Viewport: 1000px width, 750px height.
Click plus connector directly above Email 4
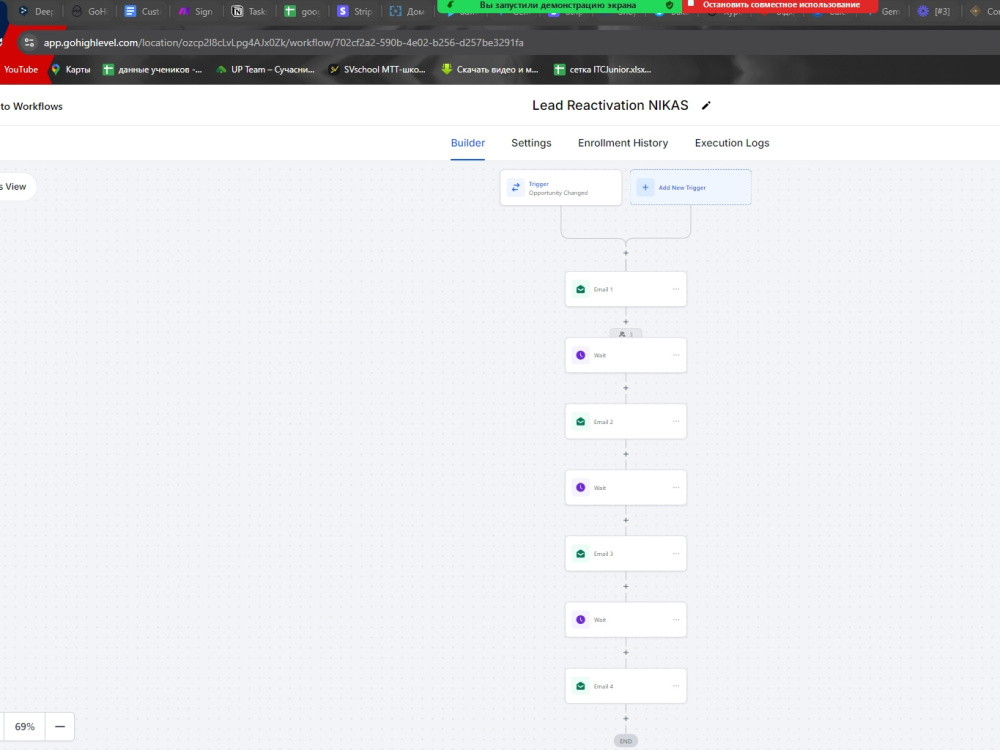click(x=626, y=653)
